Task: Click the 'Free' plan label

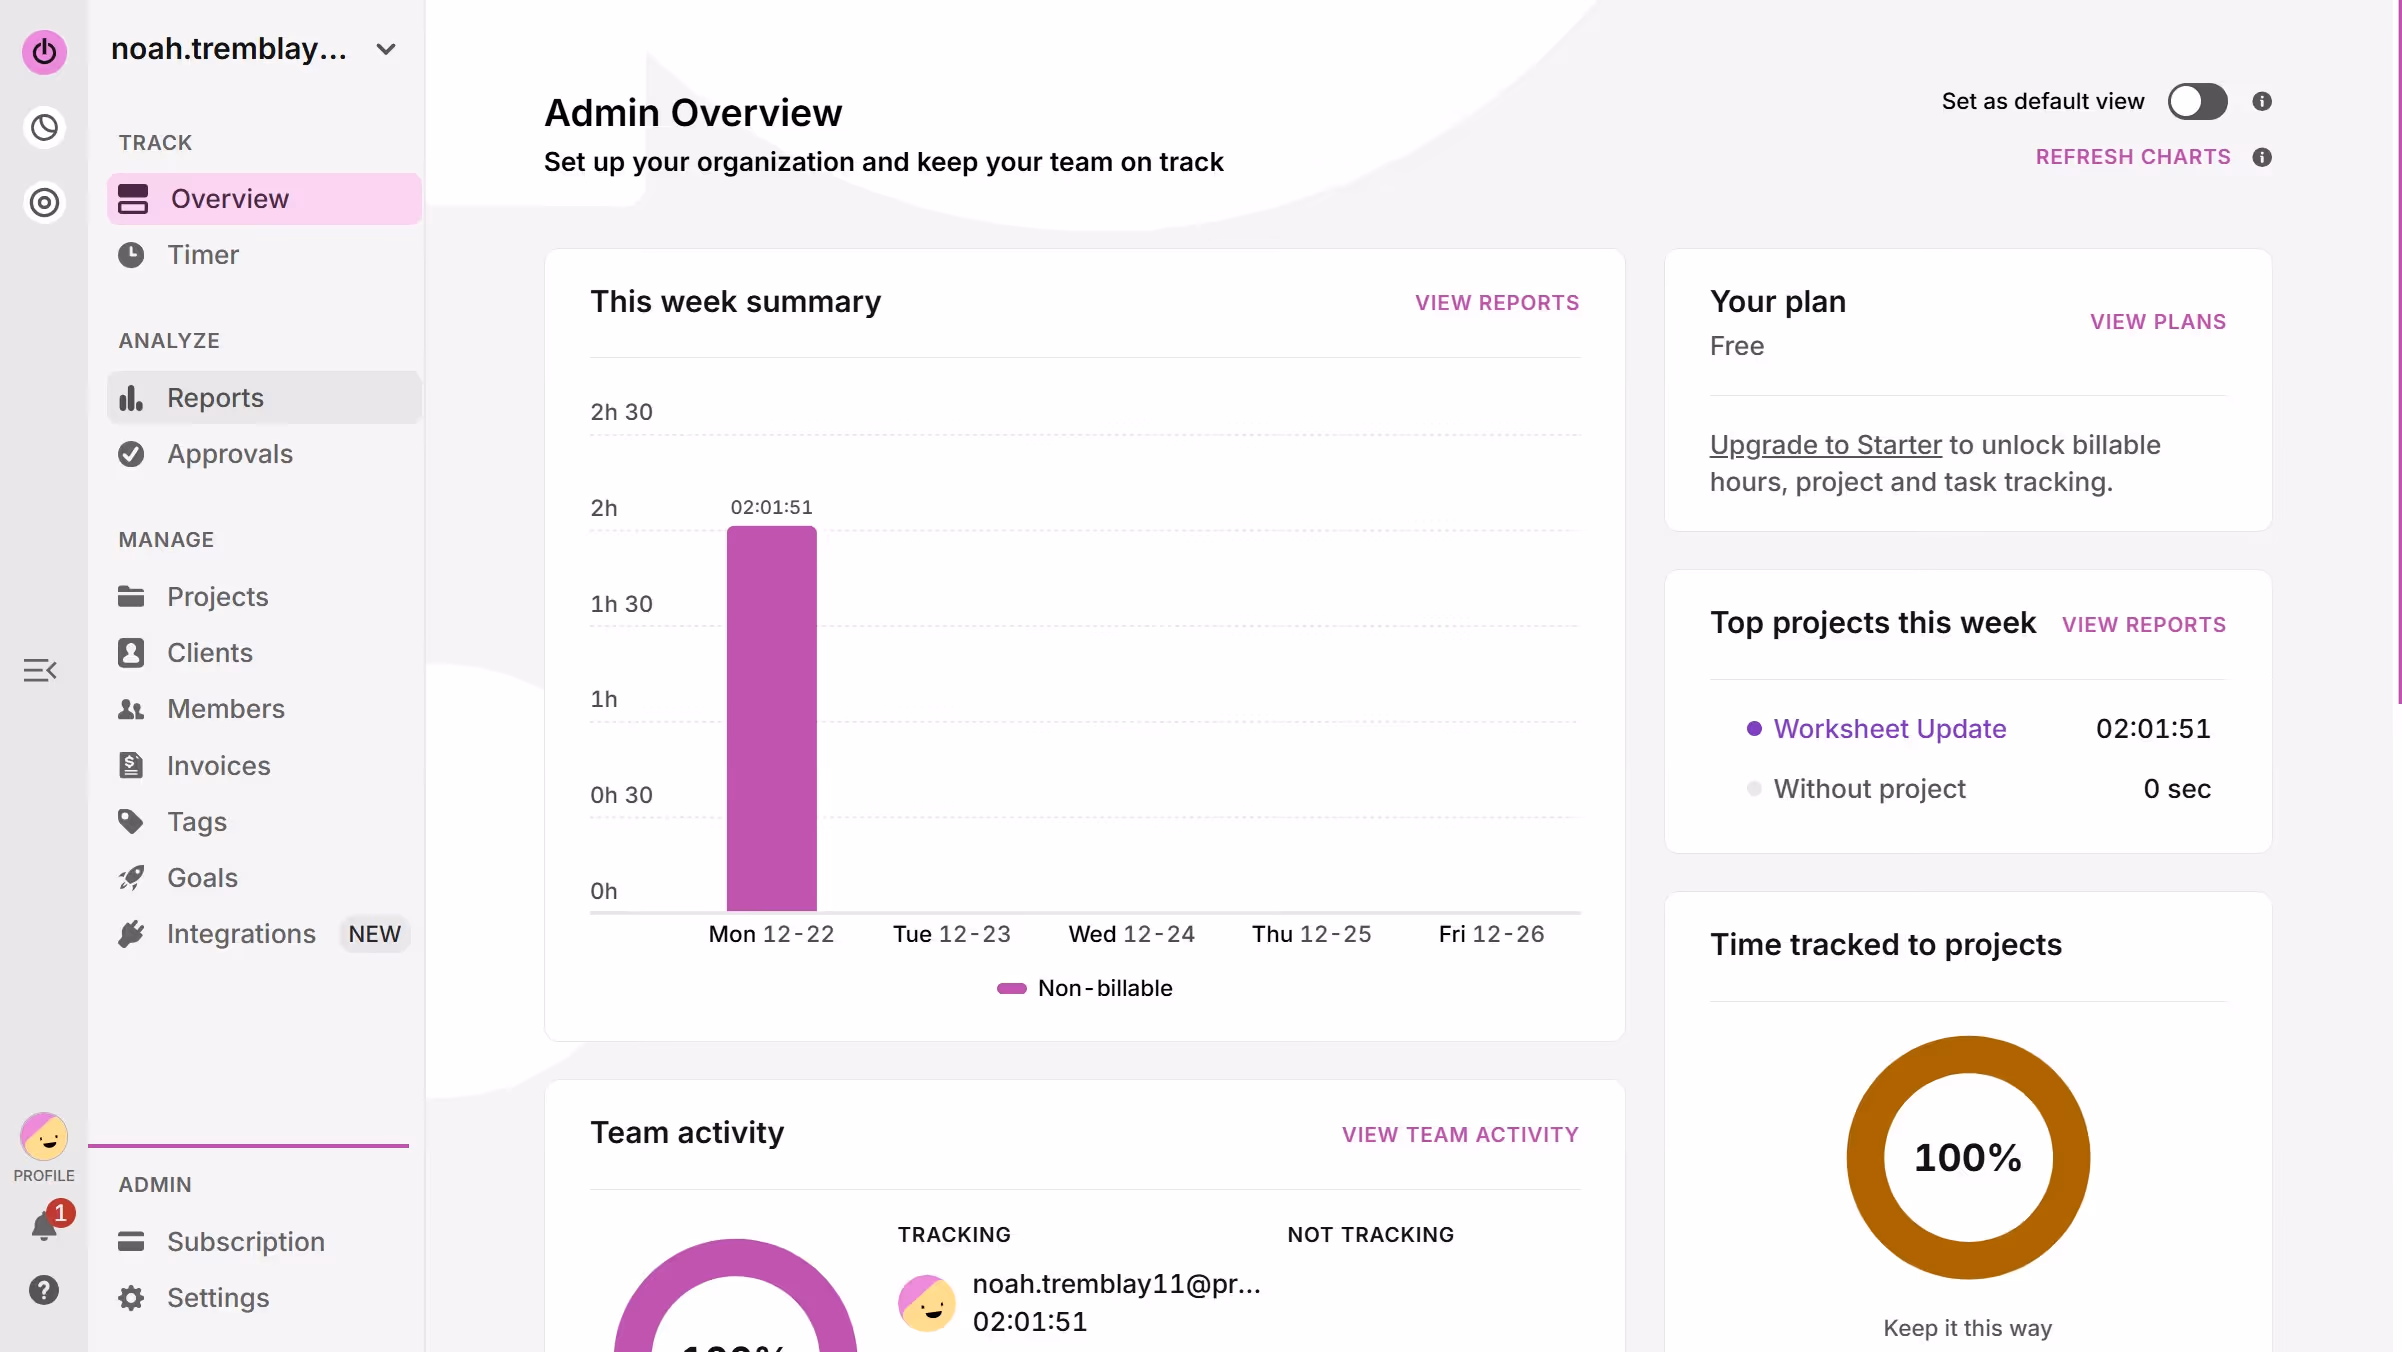Action: (x=1737, y=346)
